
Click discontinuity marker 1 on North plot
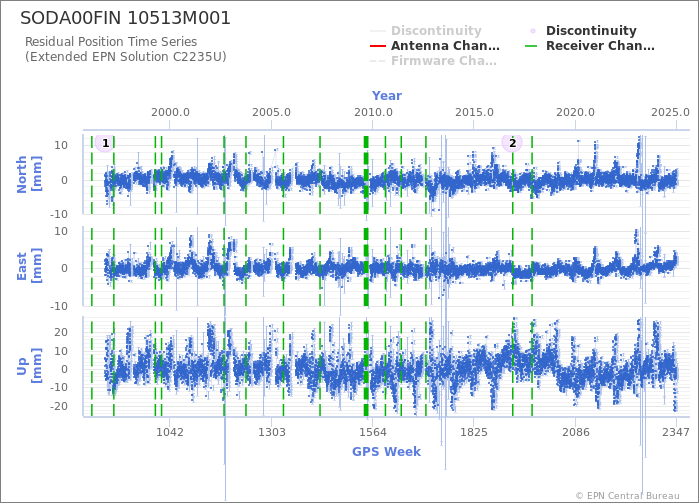(105, 143)
